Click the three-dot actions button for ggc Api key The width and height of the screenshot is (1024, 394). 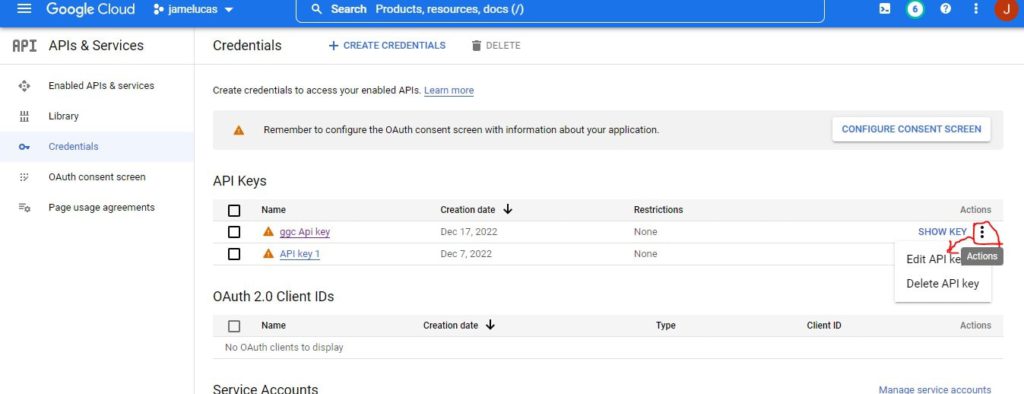click(982, 232)
